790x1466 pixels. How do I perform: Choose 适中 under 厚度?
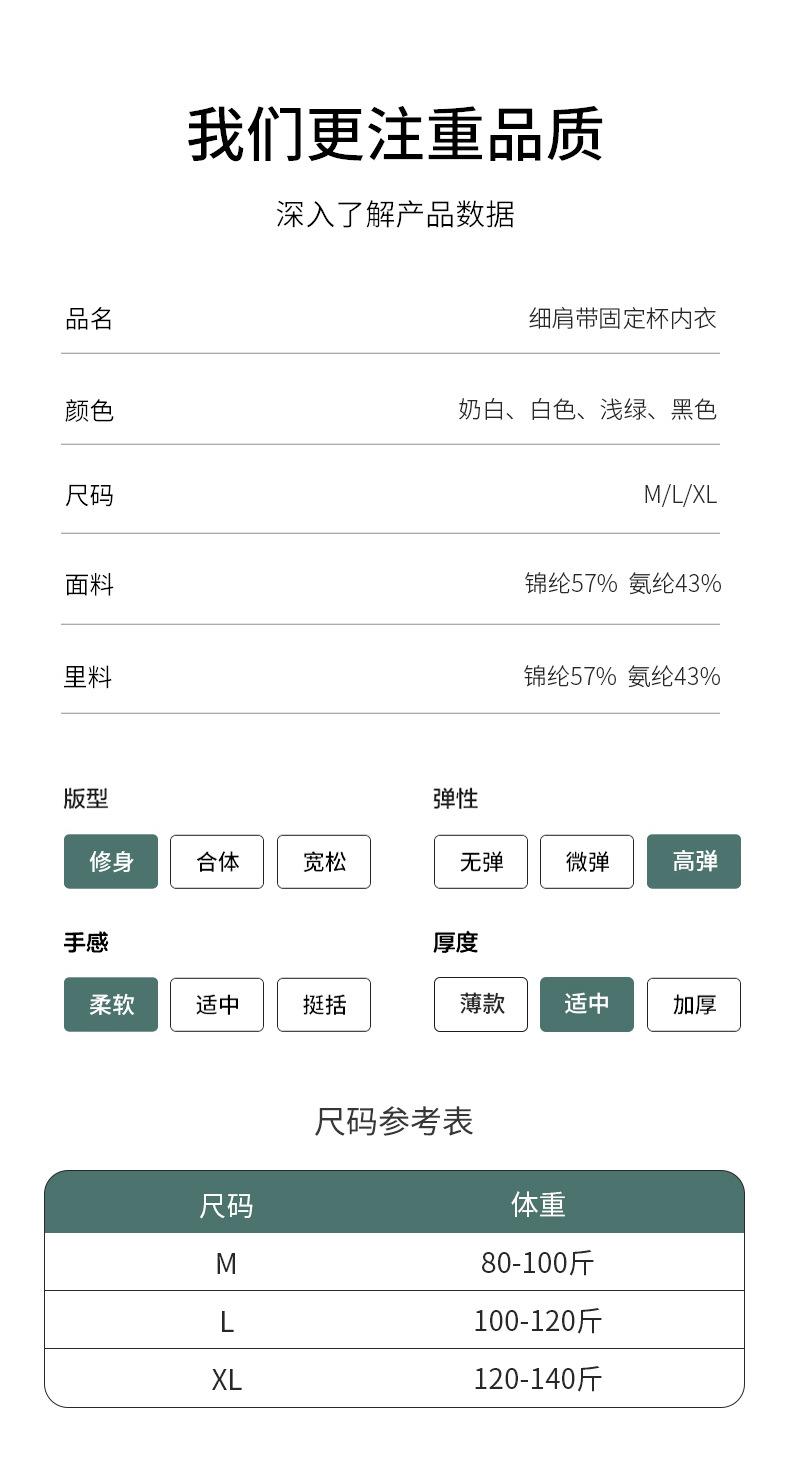pos(587,1004)
